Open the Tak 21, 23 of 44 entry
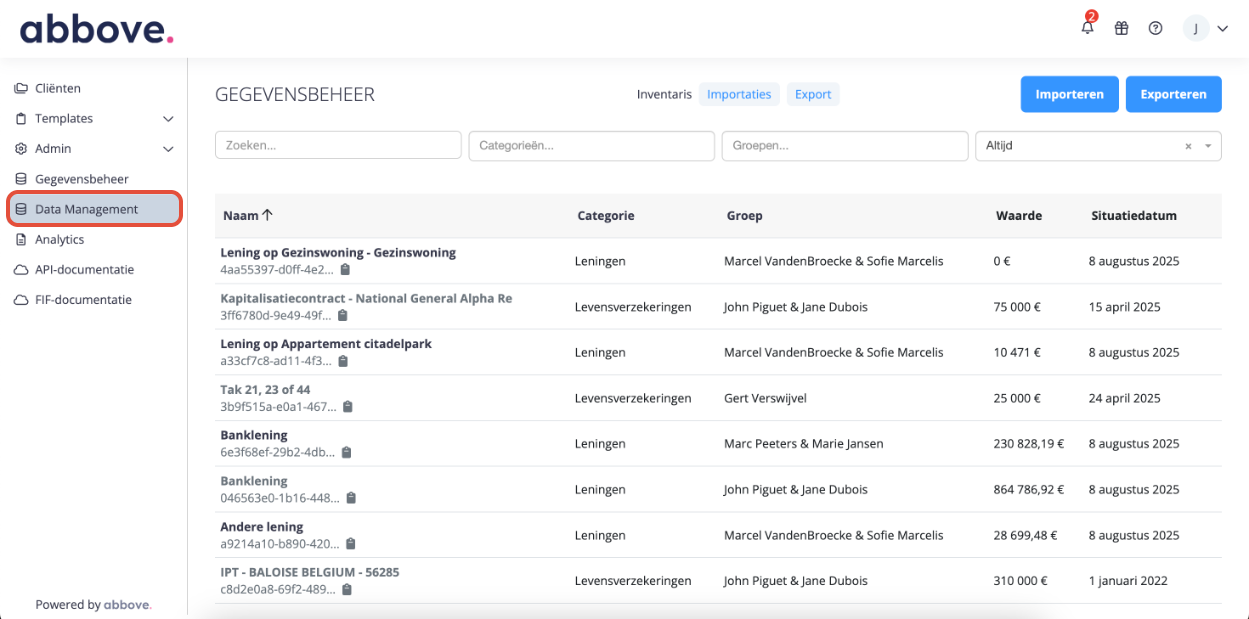This screenshot has height=619, width=1249. pos(265,390)
